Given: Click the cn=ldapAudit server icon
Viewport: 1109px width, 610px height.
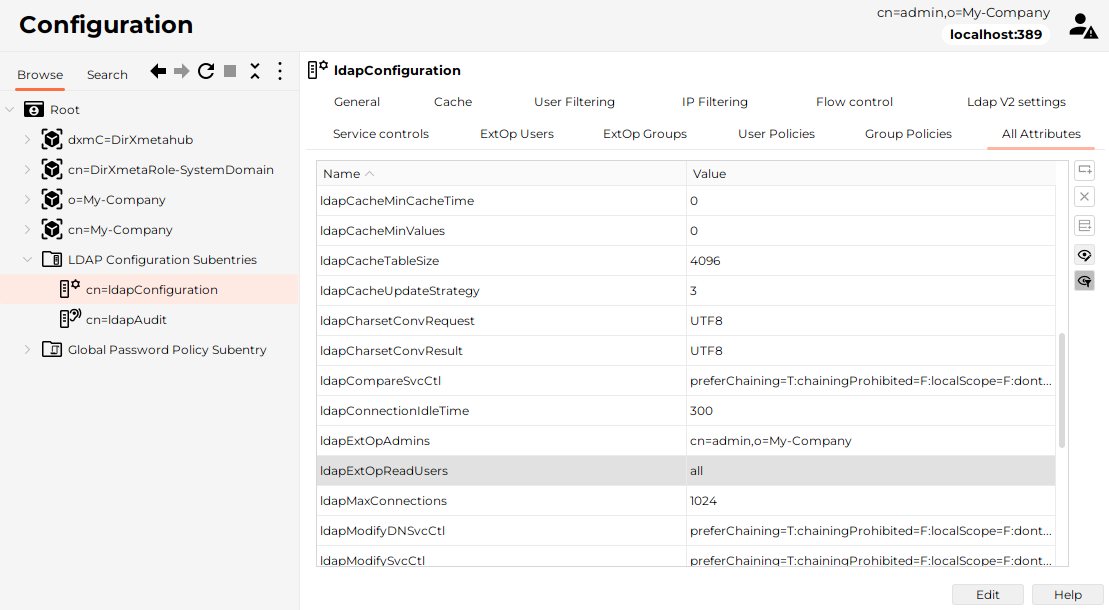Looking at the screenshot, I should click(x=70, y=318).
